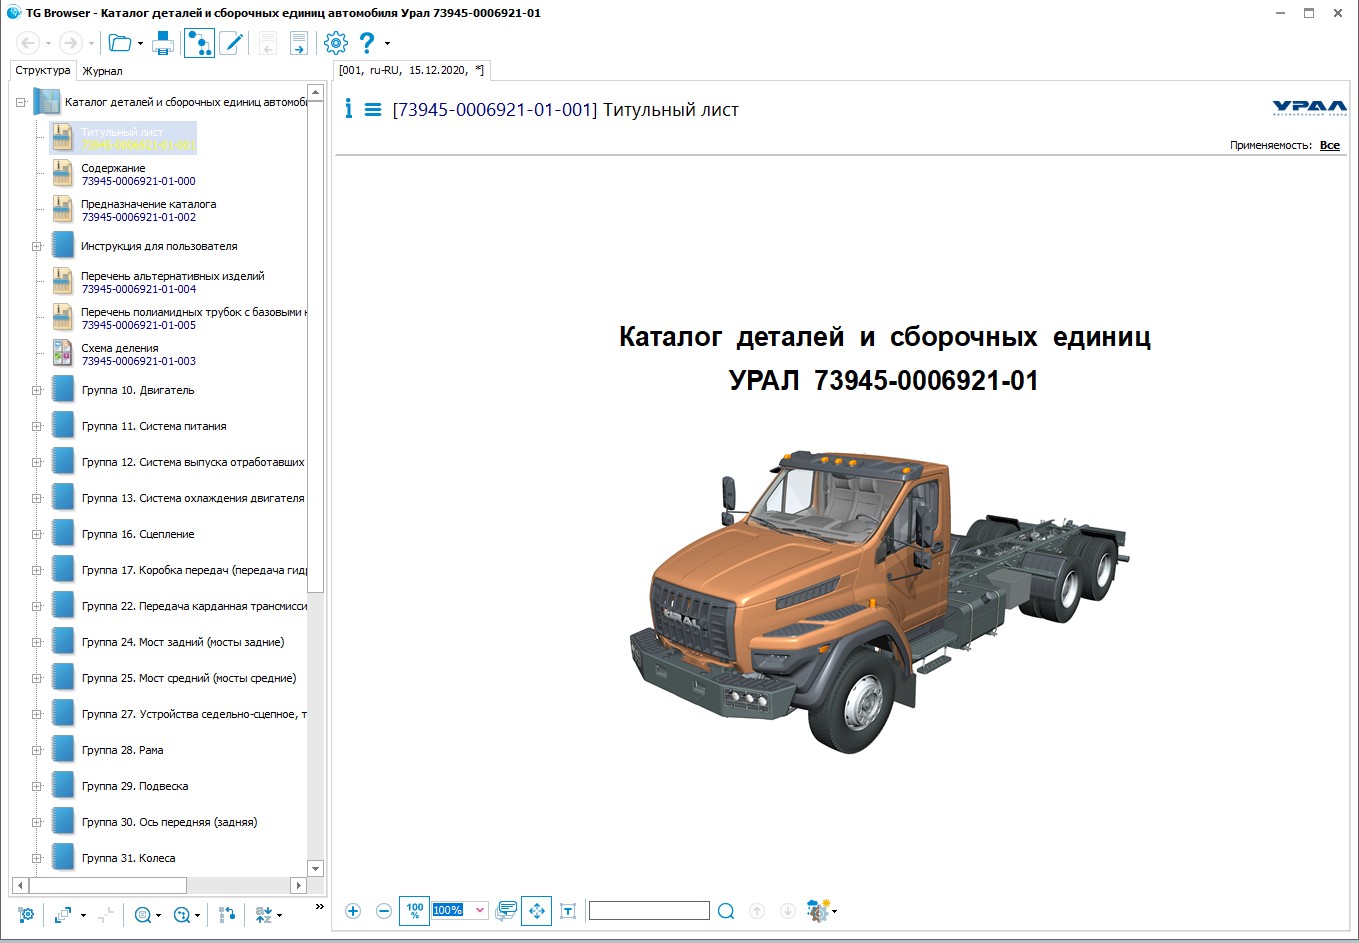This screenshot has width=1359, height=943.
Task: Reset zoom with the 100% icon
Action: (414, 911)
